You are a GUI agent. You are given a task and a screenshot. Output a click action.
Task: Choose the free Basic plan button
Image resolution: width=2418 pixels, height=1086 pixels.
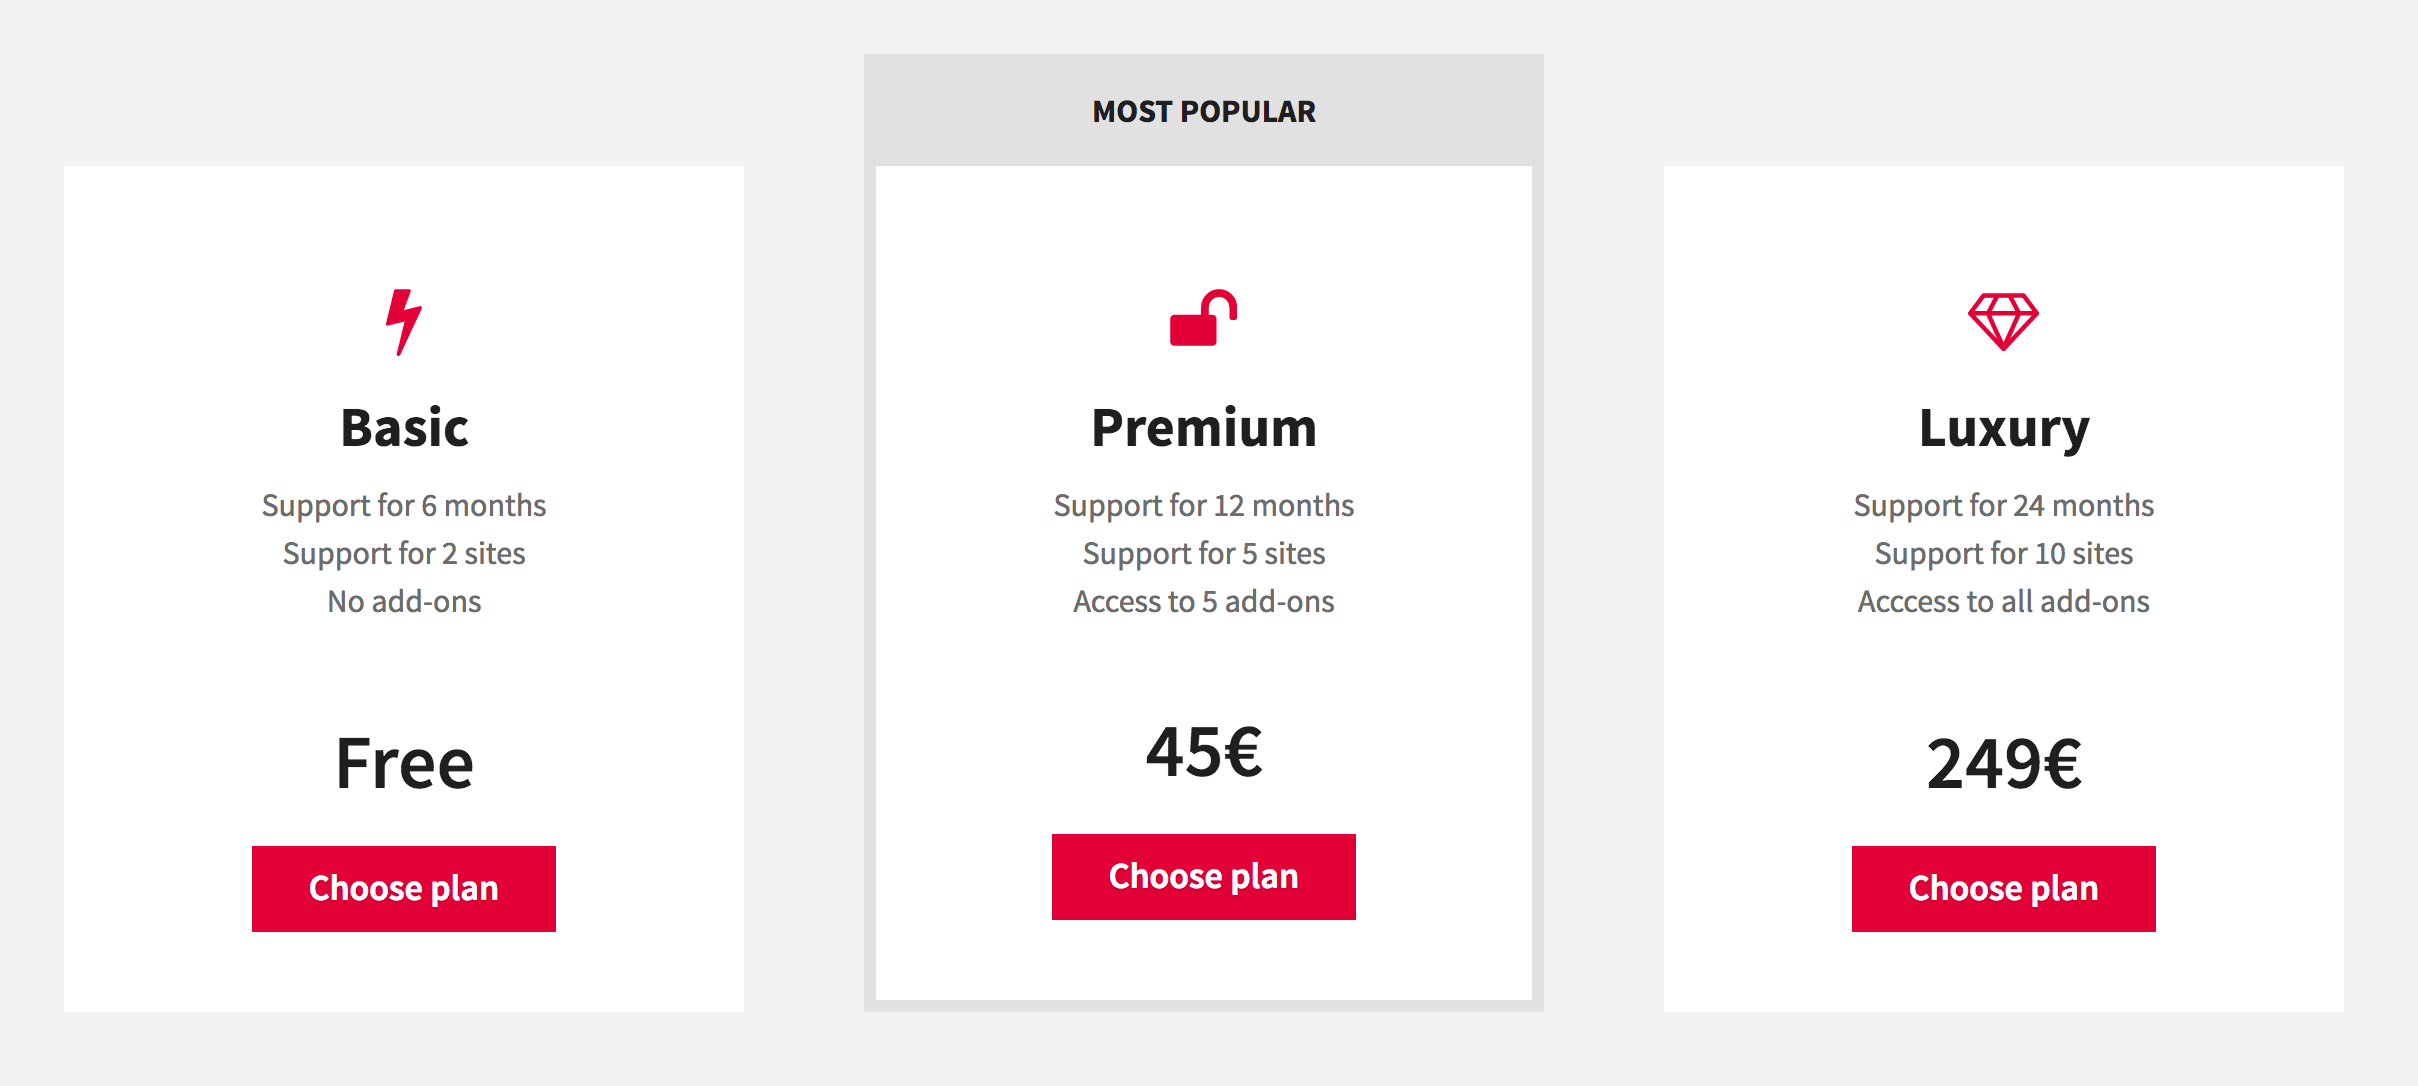click(404, 889)
